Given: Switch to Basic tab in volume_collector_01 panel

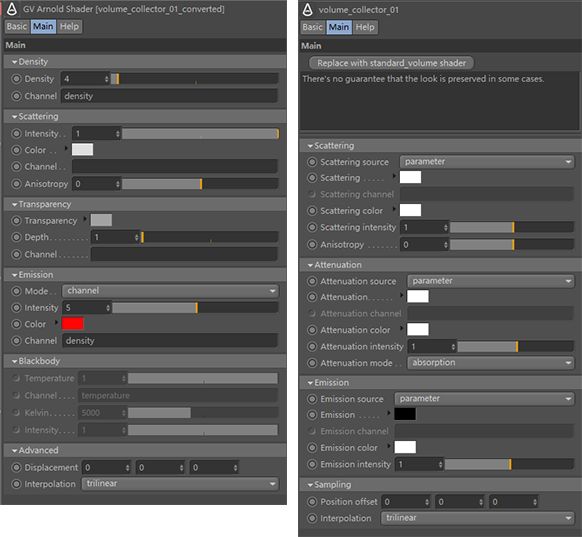Looking at the screenshot, I should click(313, 27).
